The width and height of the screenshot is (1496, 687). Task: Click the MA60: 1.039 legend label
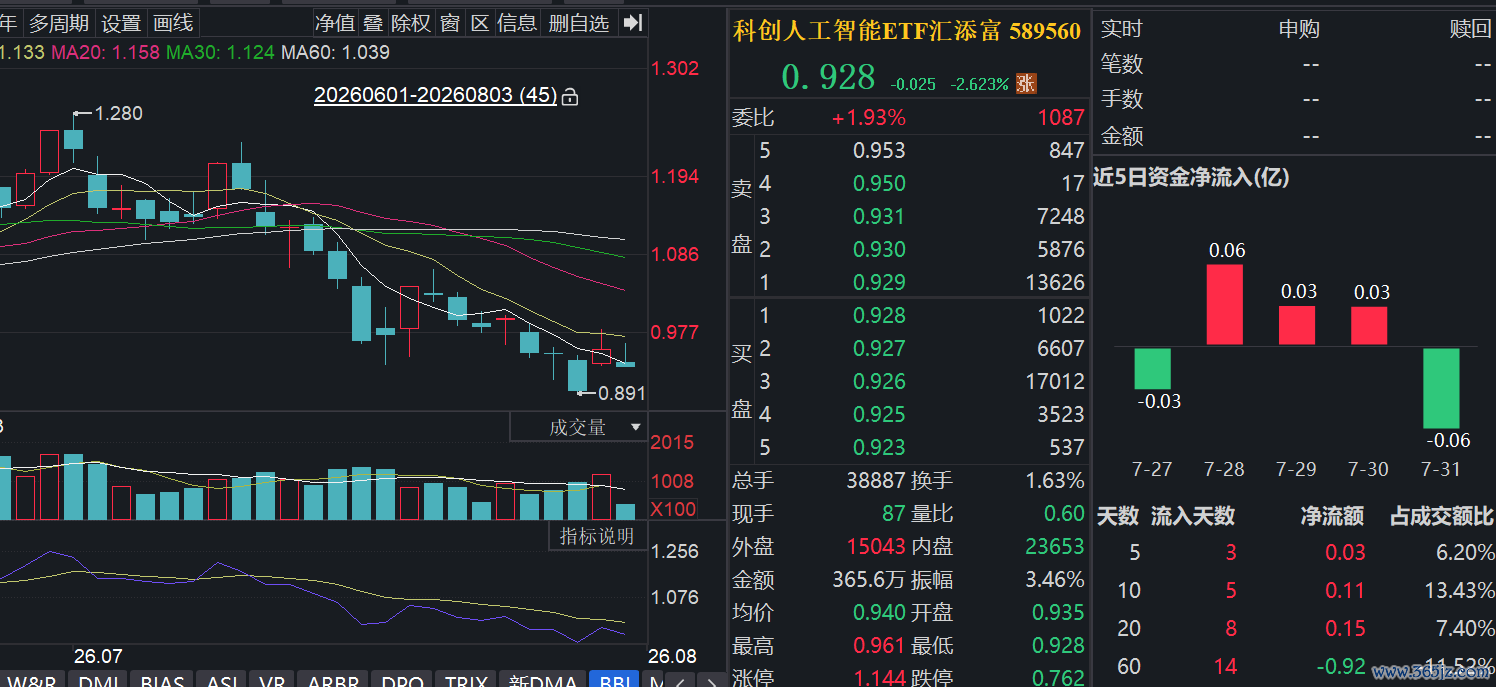click(335, 52)
